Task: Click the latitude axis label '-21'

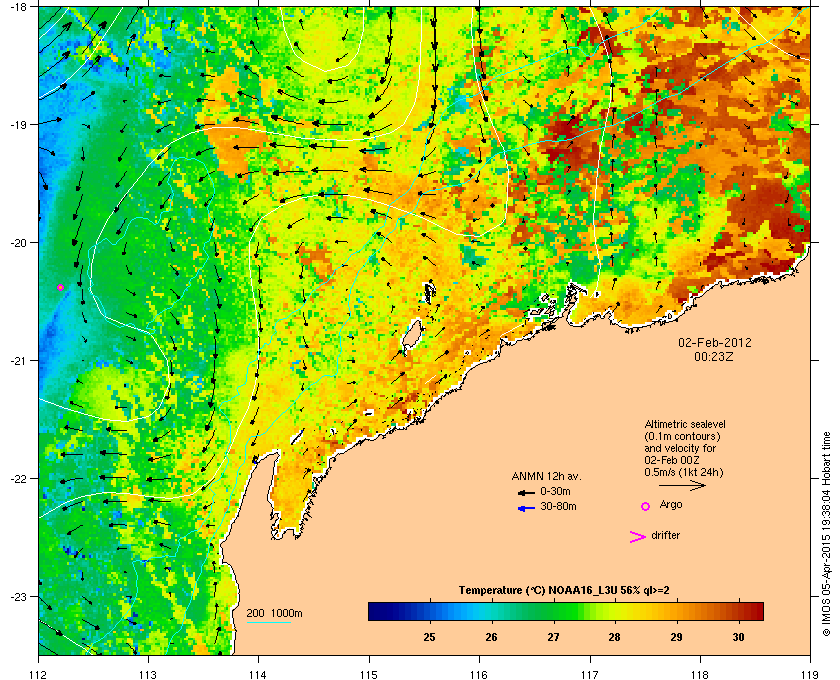Action: click(19, 361)
